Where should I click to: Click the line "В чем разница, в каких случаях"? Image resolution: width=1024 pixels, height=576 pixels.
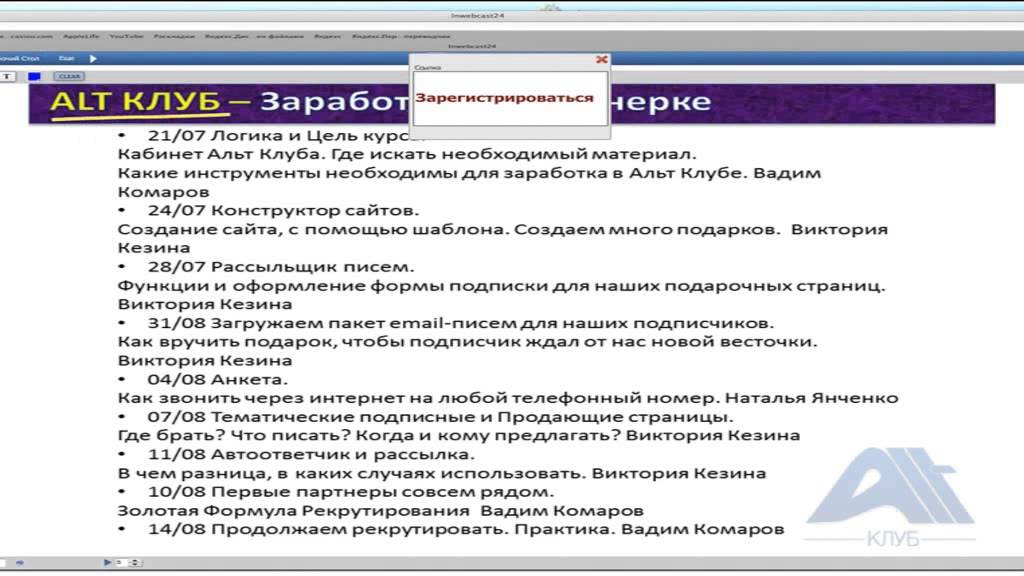pyautogui.click(x=441, y=473)
